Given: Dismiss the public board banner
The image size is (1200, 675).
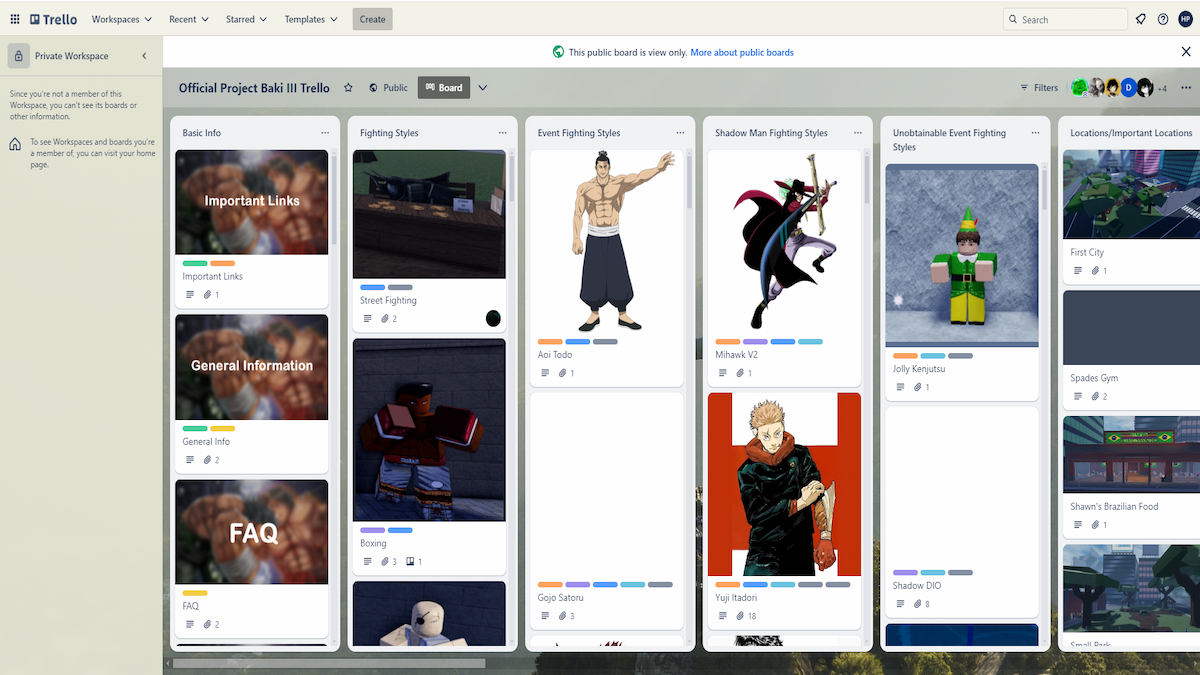Looking at the screenshot, I should pos(1186,52).
